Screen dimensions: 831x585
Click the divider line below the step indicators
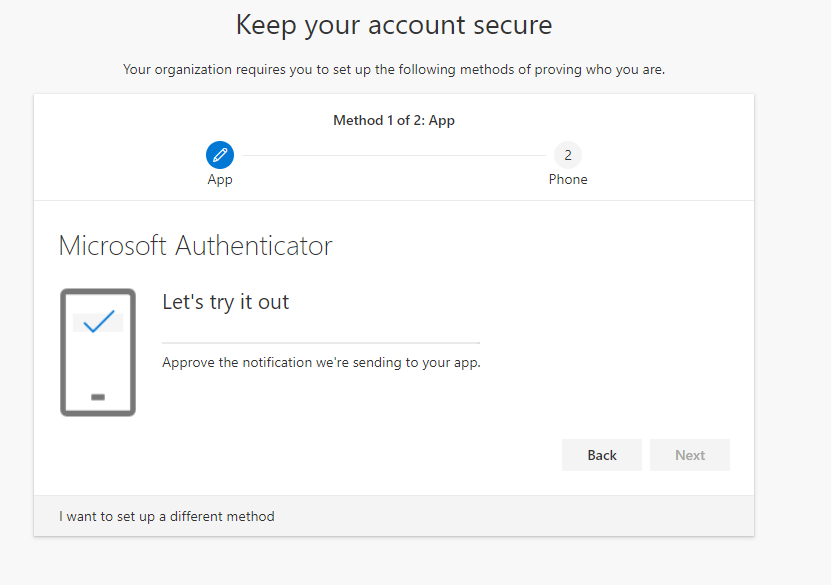(394, 200)
